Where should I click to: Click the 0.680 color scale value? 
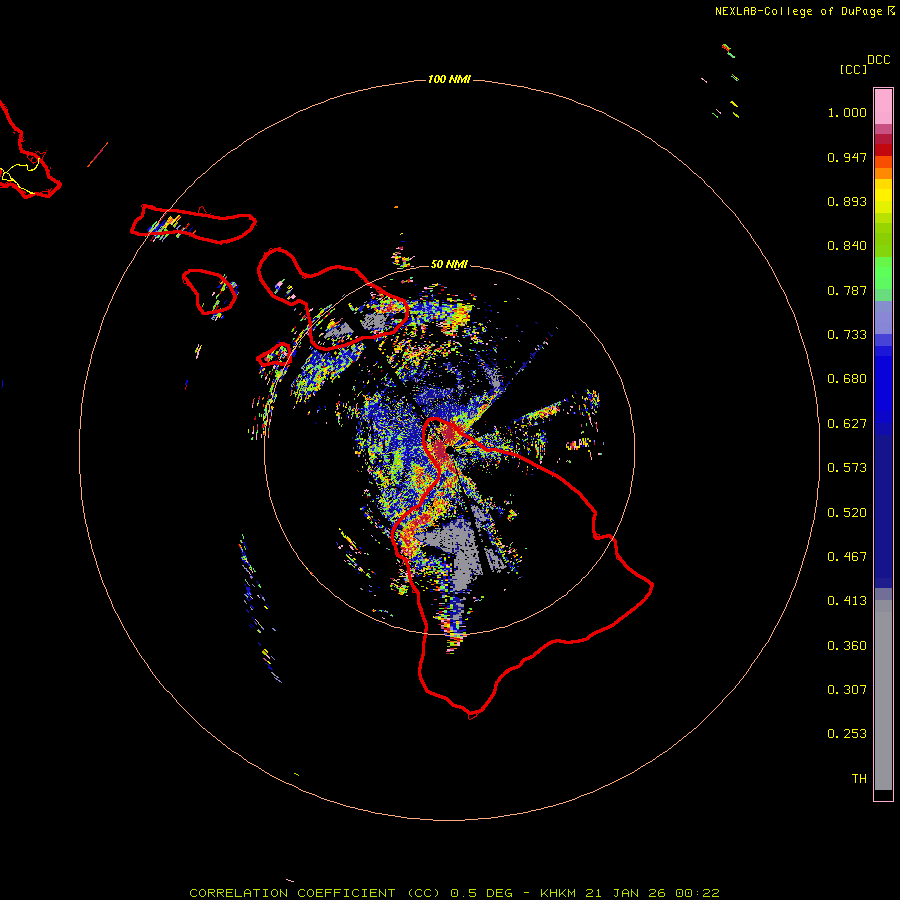(847, 379)
